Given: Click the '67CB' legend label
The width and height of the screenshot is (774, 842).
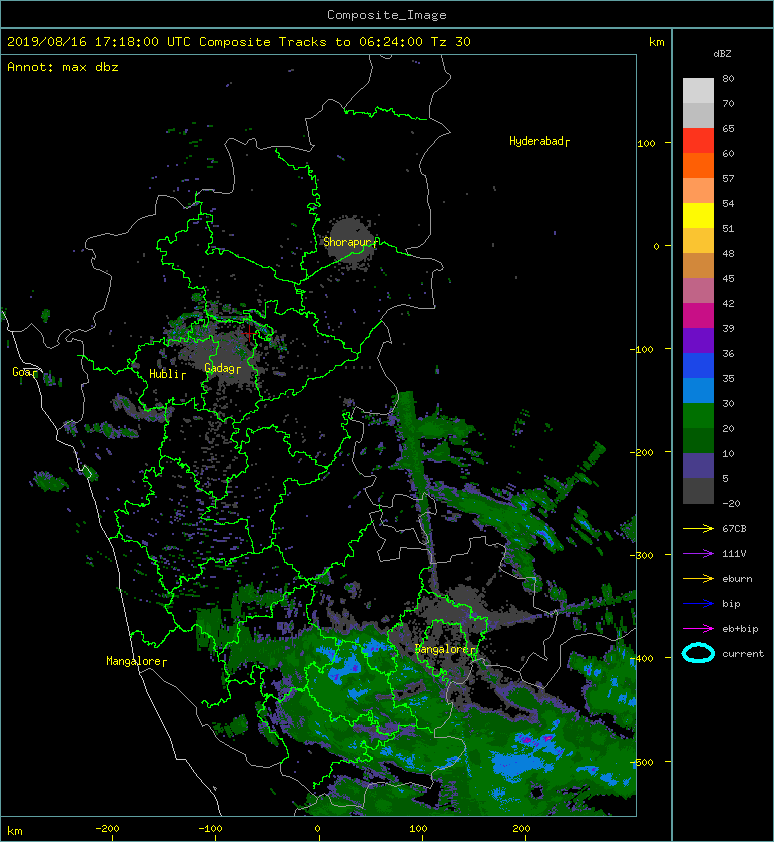Looking at the screenshot, I should coord(734,528).
